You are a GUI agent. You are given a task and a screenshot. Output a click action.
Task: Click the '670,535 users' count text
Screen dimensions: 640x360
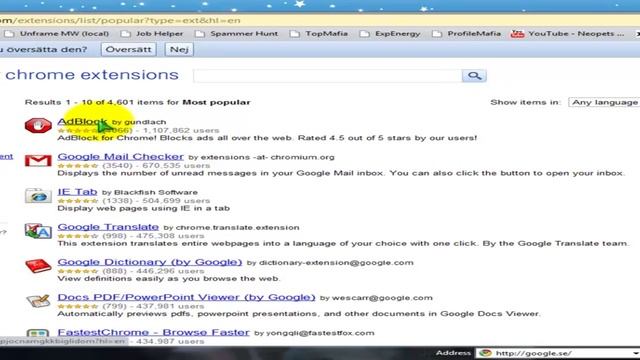176,166
